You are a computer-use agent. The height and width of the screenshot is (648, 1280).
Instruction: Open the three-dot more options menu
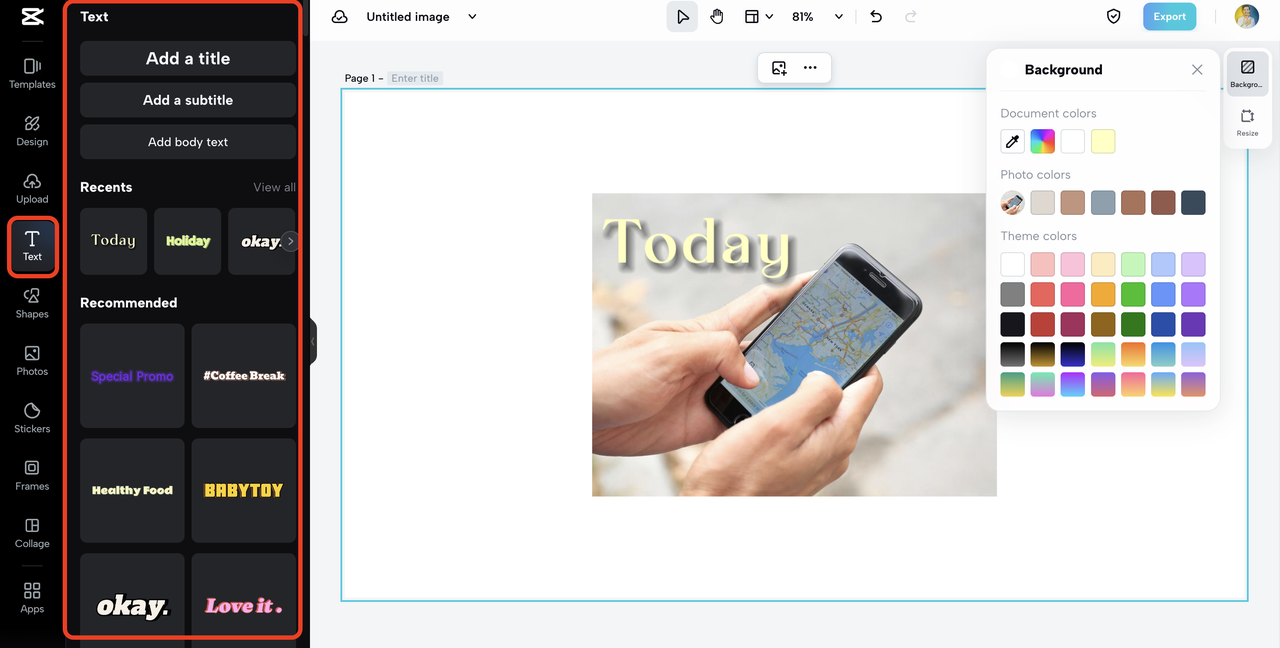(x=810, y=68)
